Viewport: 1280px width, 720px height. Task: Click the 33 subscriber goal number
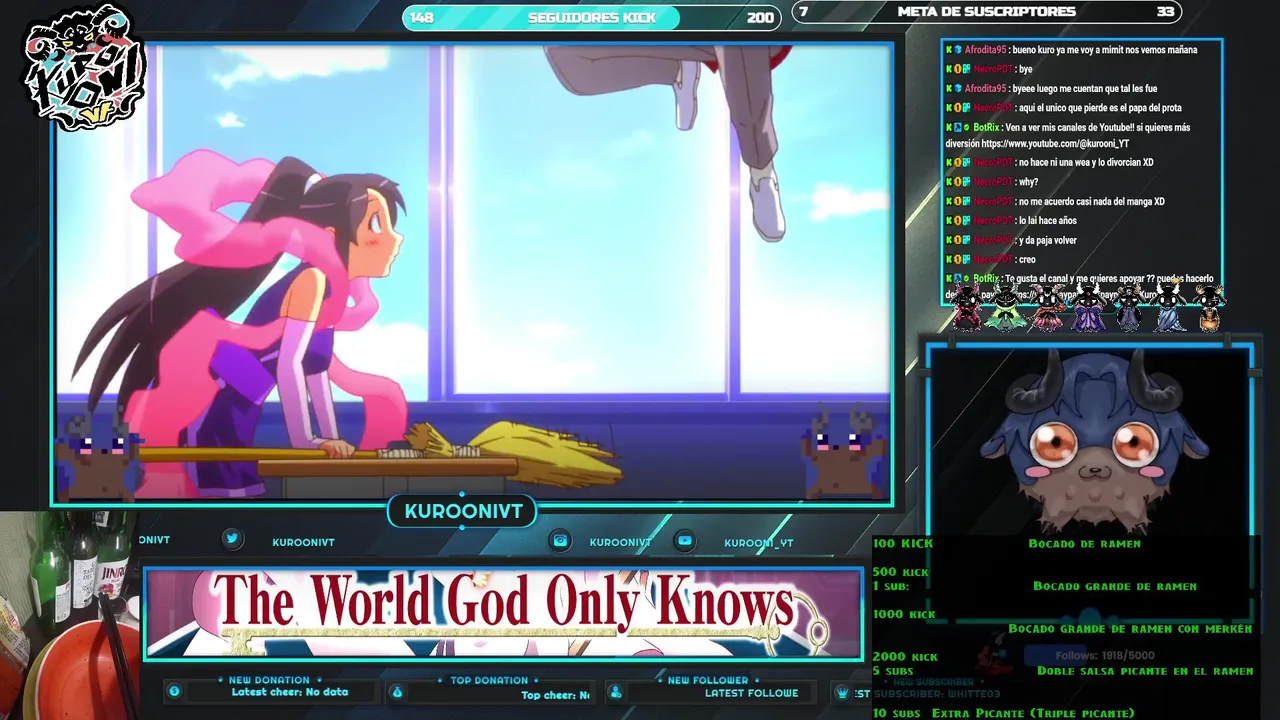1165,12
